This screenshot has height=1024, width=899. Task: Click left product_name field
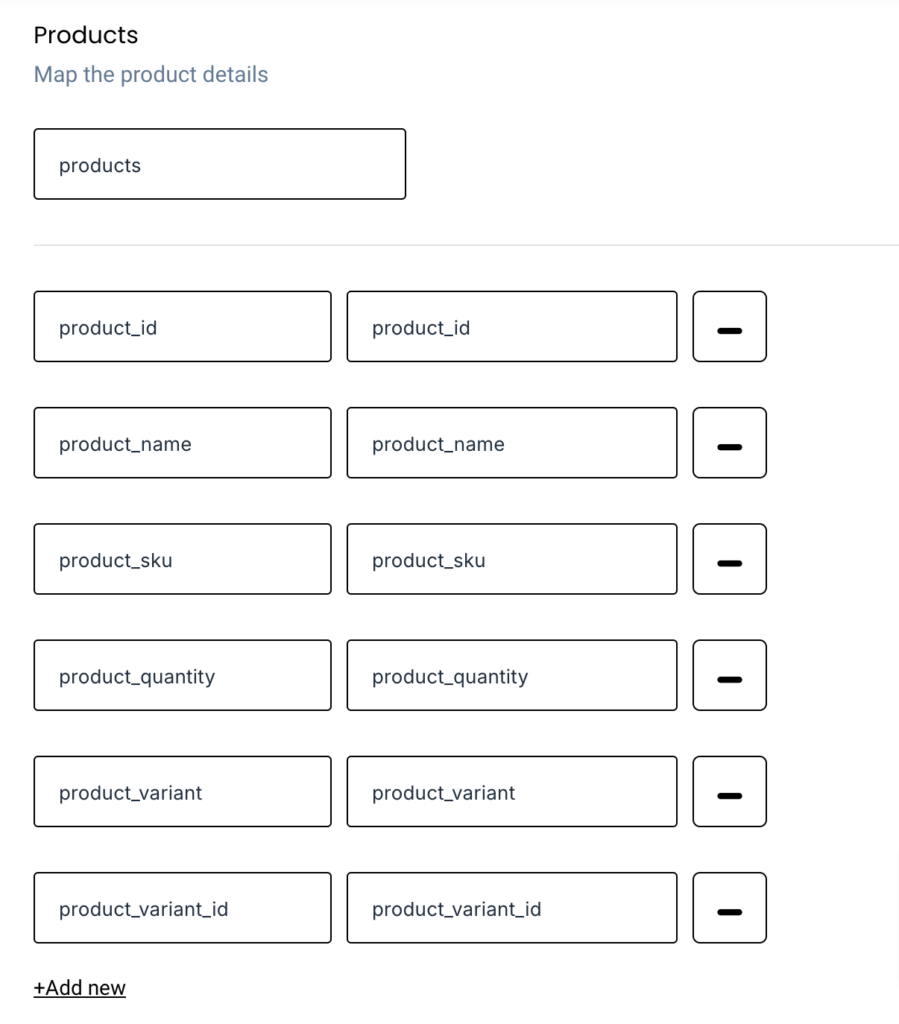[182, 442]
